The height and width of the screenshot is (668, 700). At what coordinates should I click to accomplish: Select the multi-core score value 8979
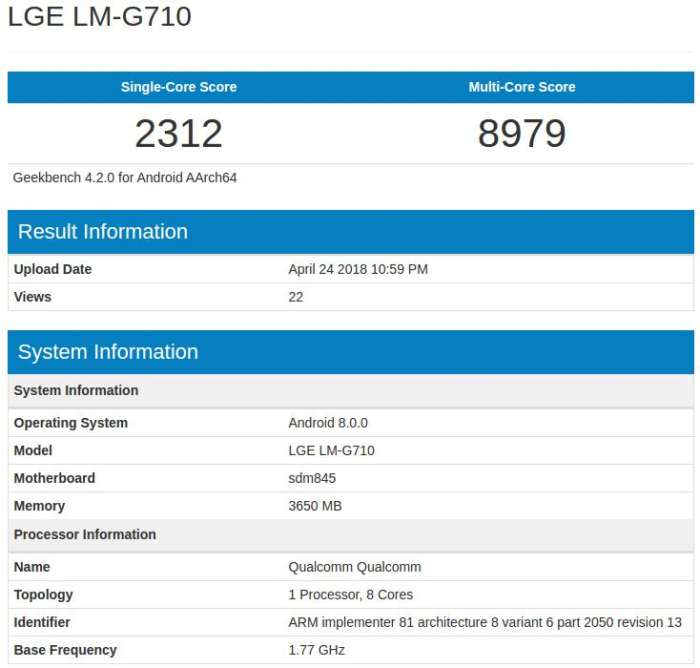tap(522, 133)
